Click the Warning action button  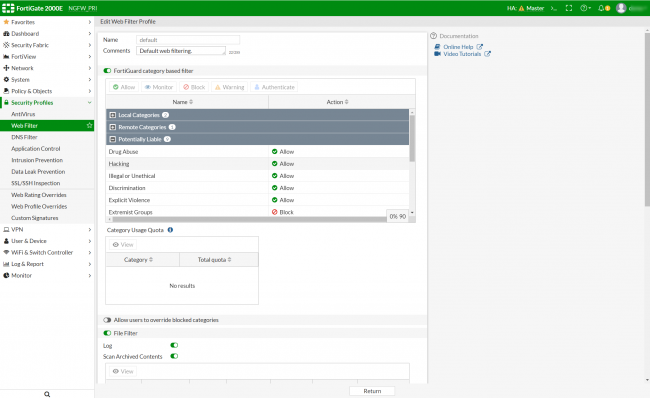[229, 87]
